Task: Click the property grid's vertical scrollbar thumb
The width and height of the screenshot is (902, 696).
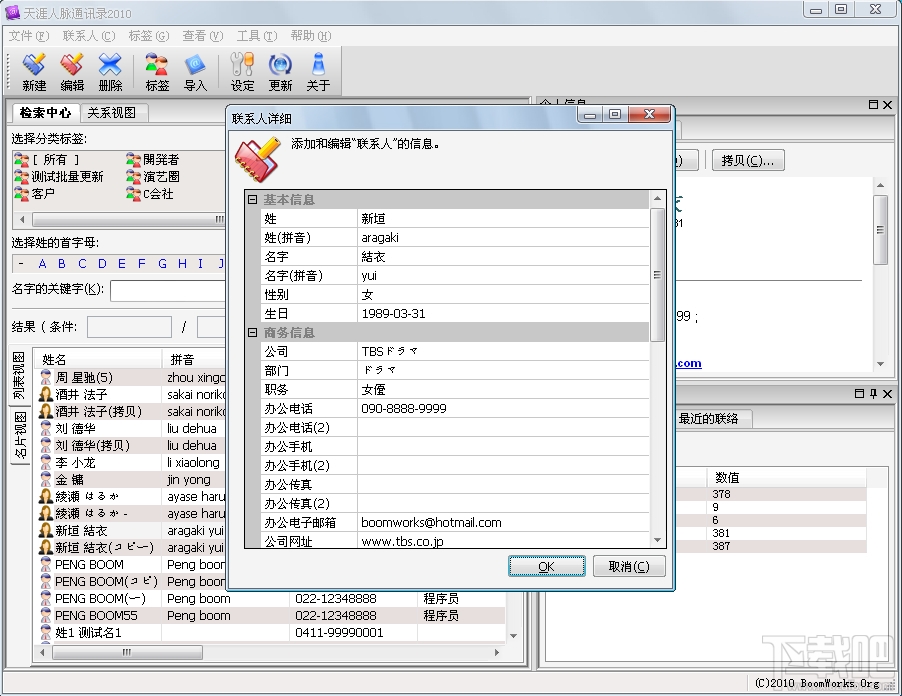Action: coord(657,275)
